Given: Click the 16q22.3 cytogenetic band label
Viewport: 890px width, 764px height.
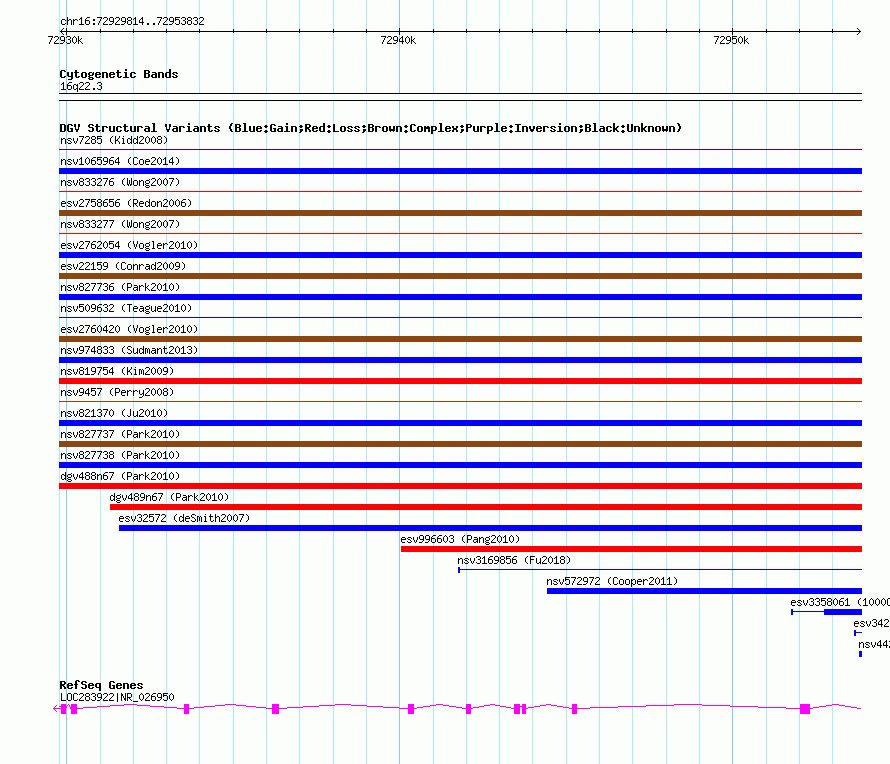Looking at the screenshot, I should [81, 87].
